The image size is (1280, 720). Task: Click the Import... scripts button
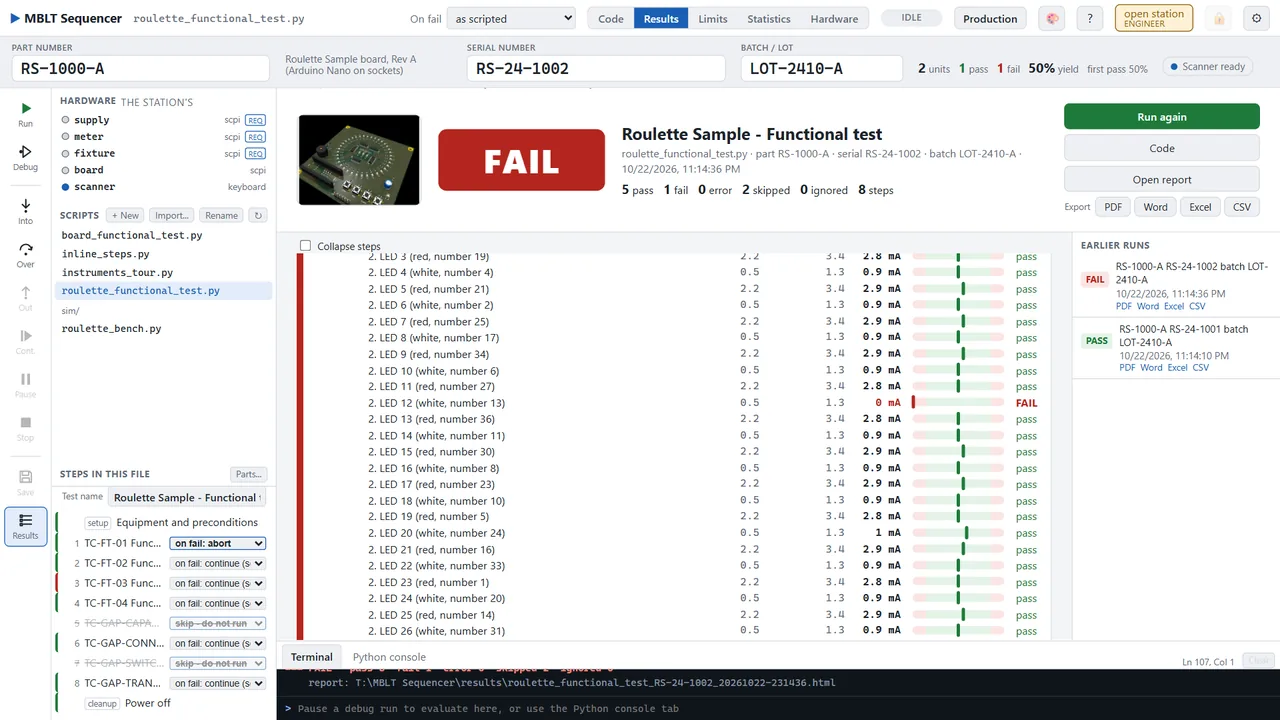[x=172, y=215]
